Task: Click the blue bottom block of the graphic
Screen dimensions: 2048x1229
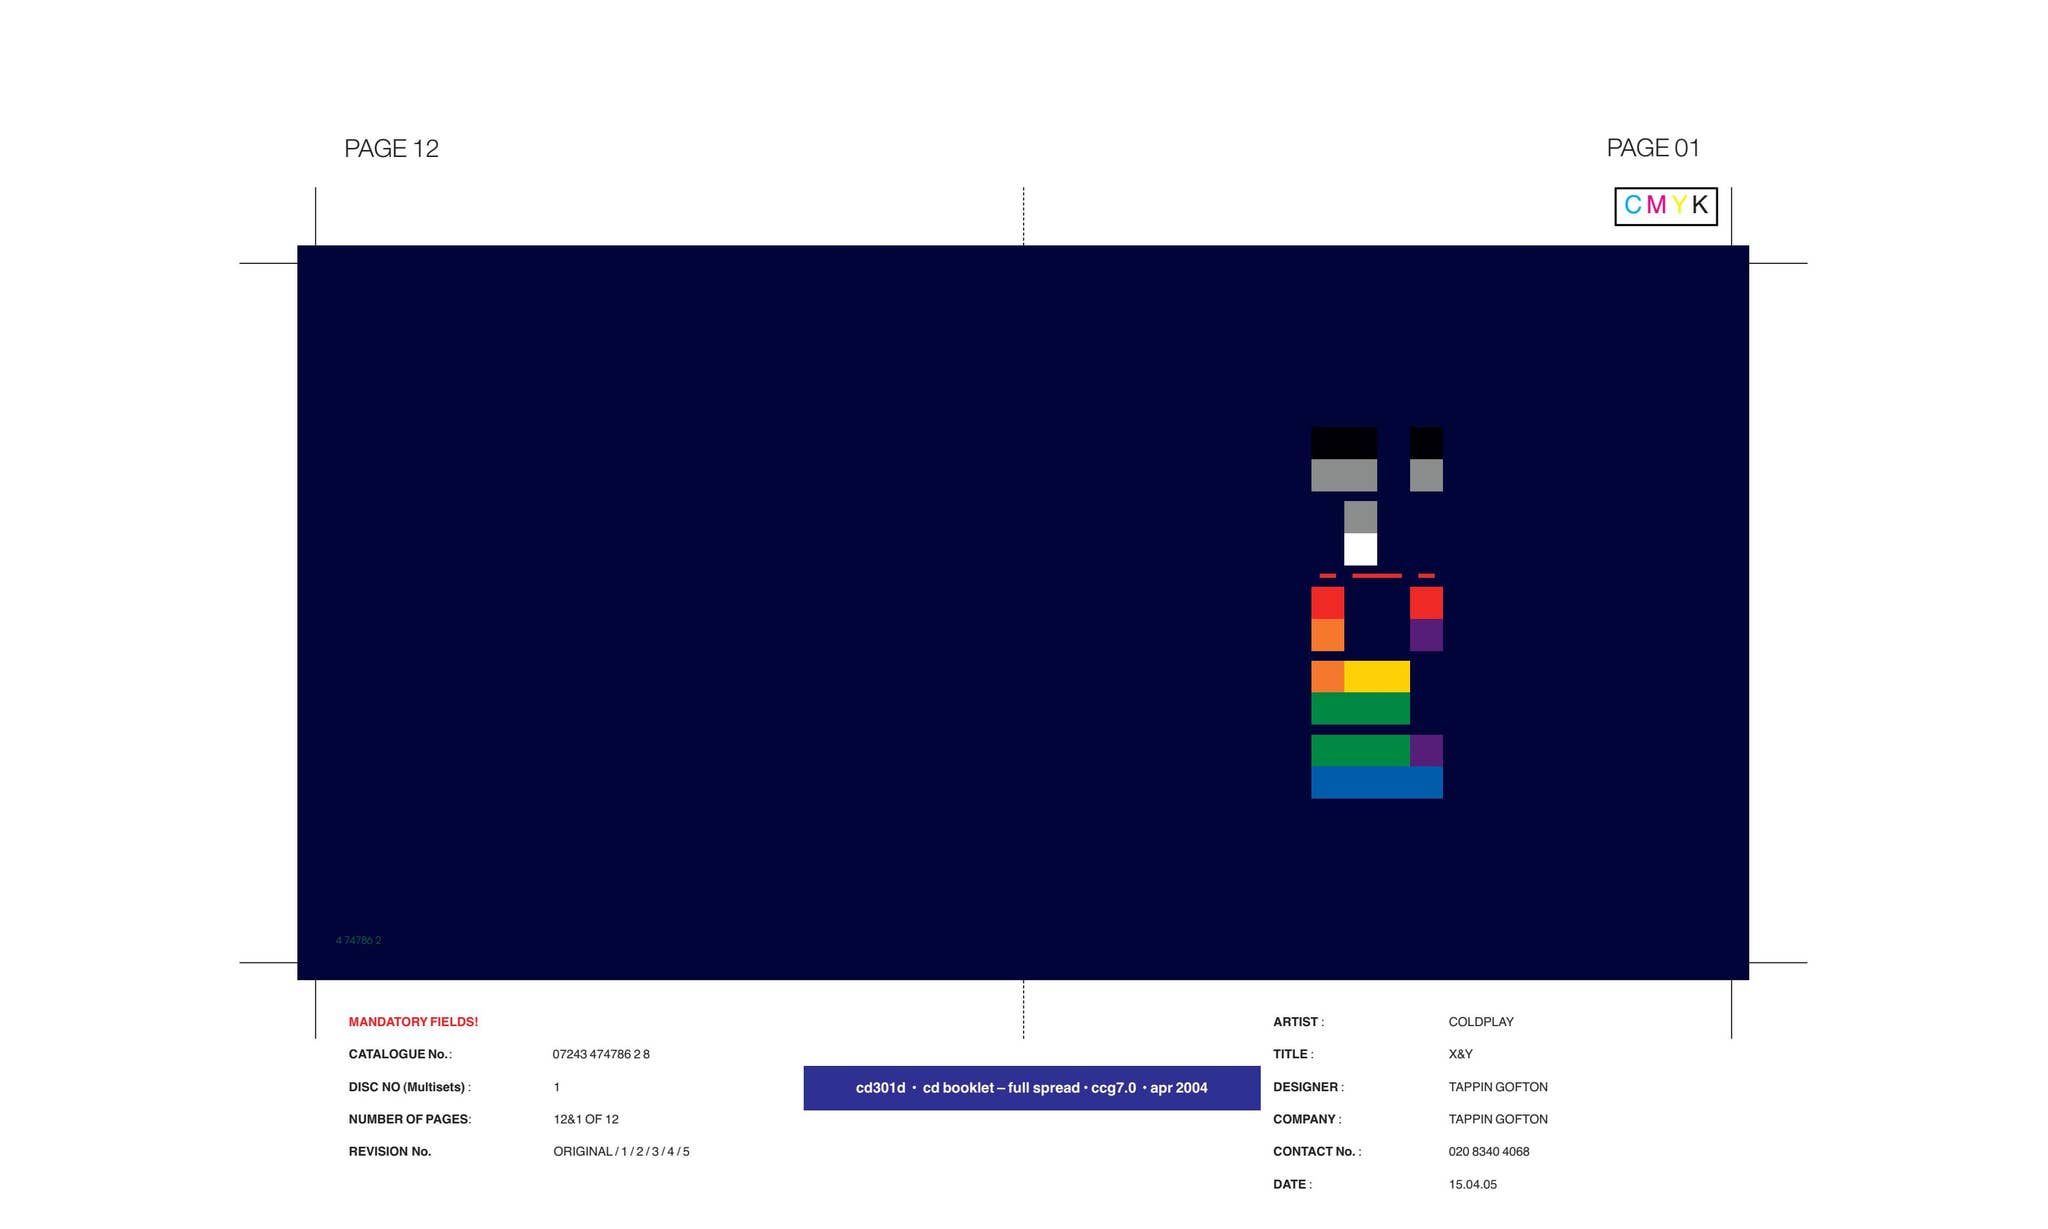Action: [1376, 782]
